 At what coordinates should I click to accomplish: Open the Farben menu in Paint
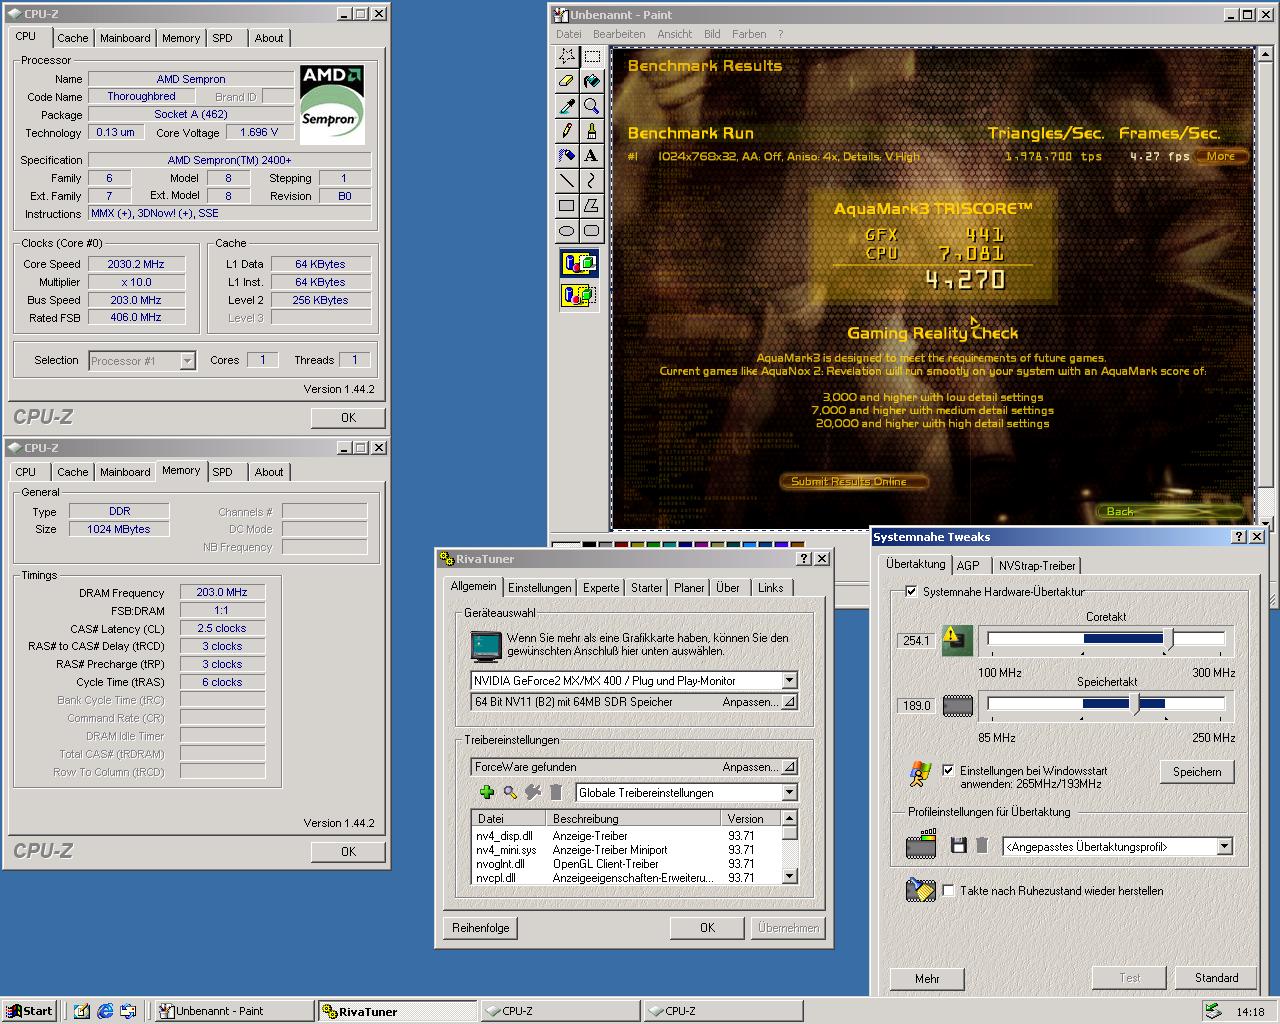coord(749,34)
